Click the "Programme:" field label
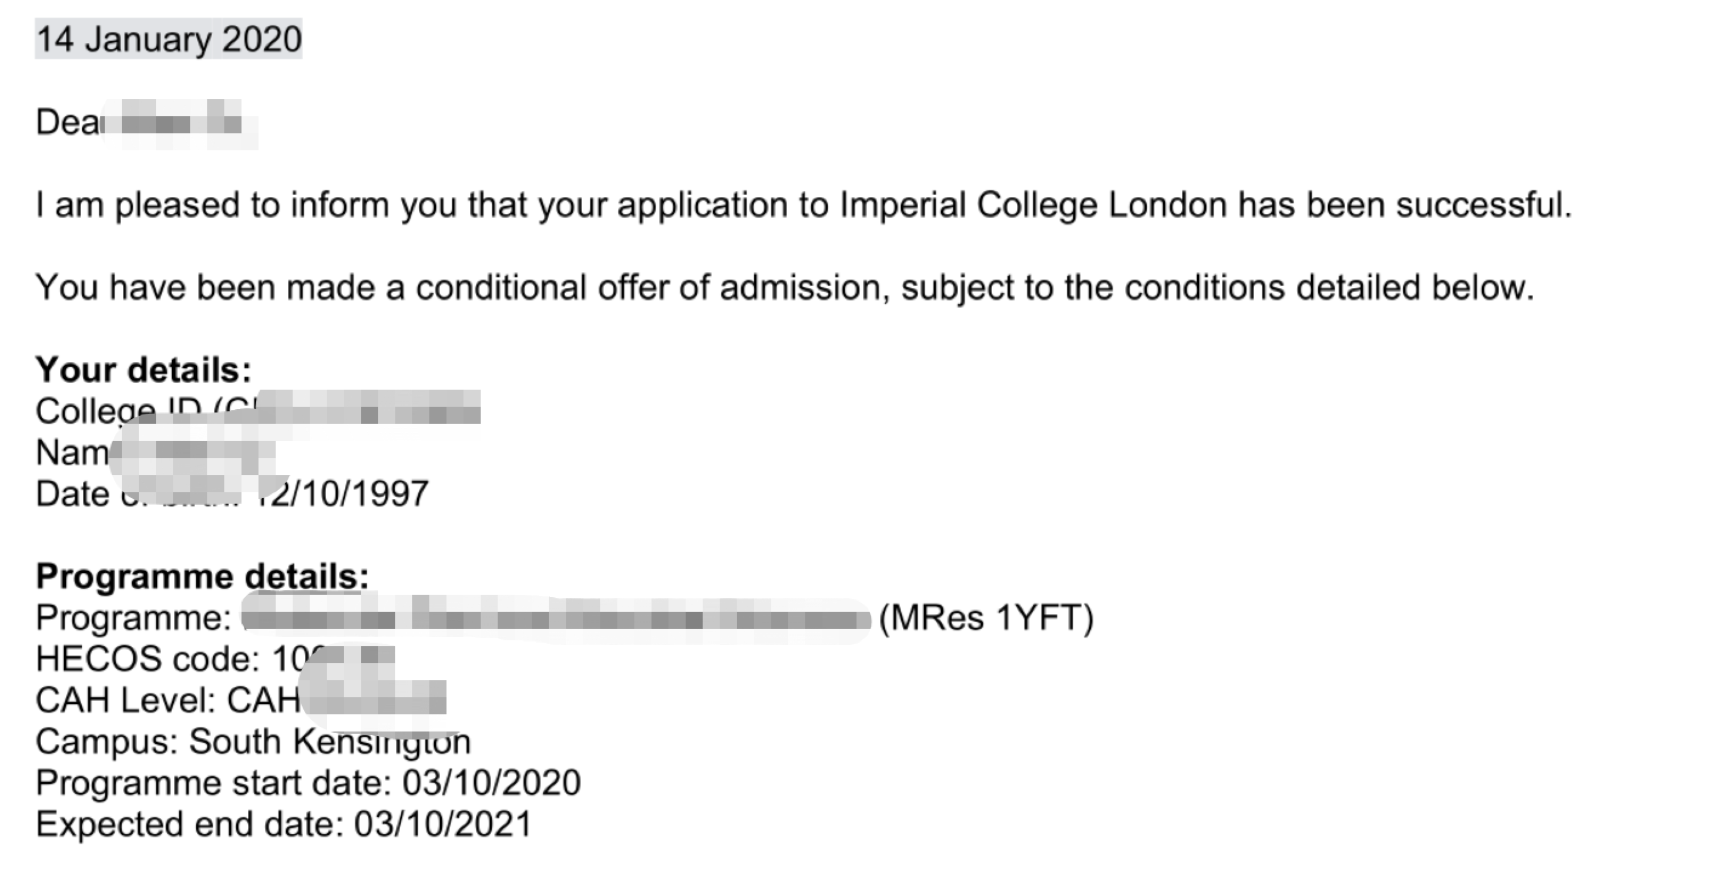Image resolution: width=1730 pixels, height=883 pixels. (133, 618)
